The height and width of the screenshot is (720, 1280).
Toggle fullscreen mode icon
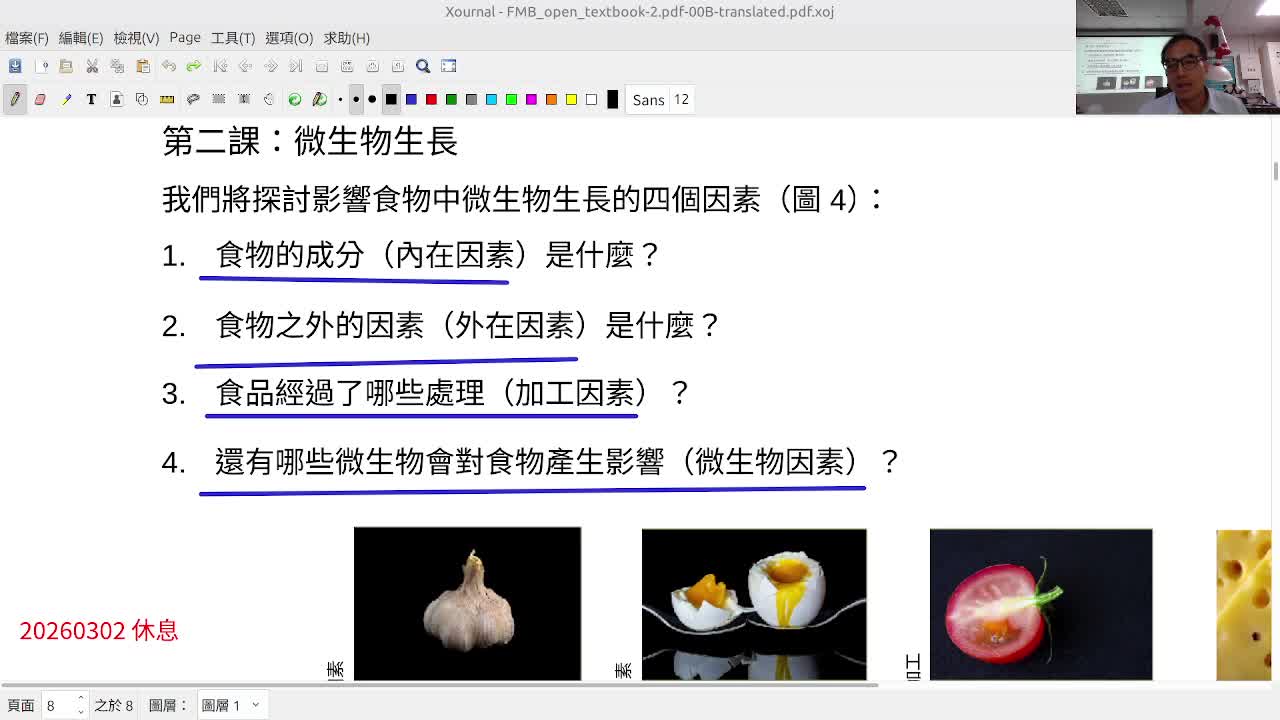click(449, 66)
